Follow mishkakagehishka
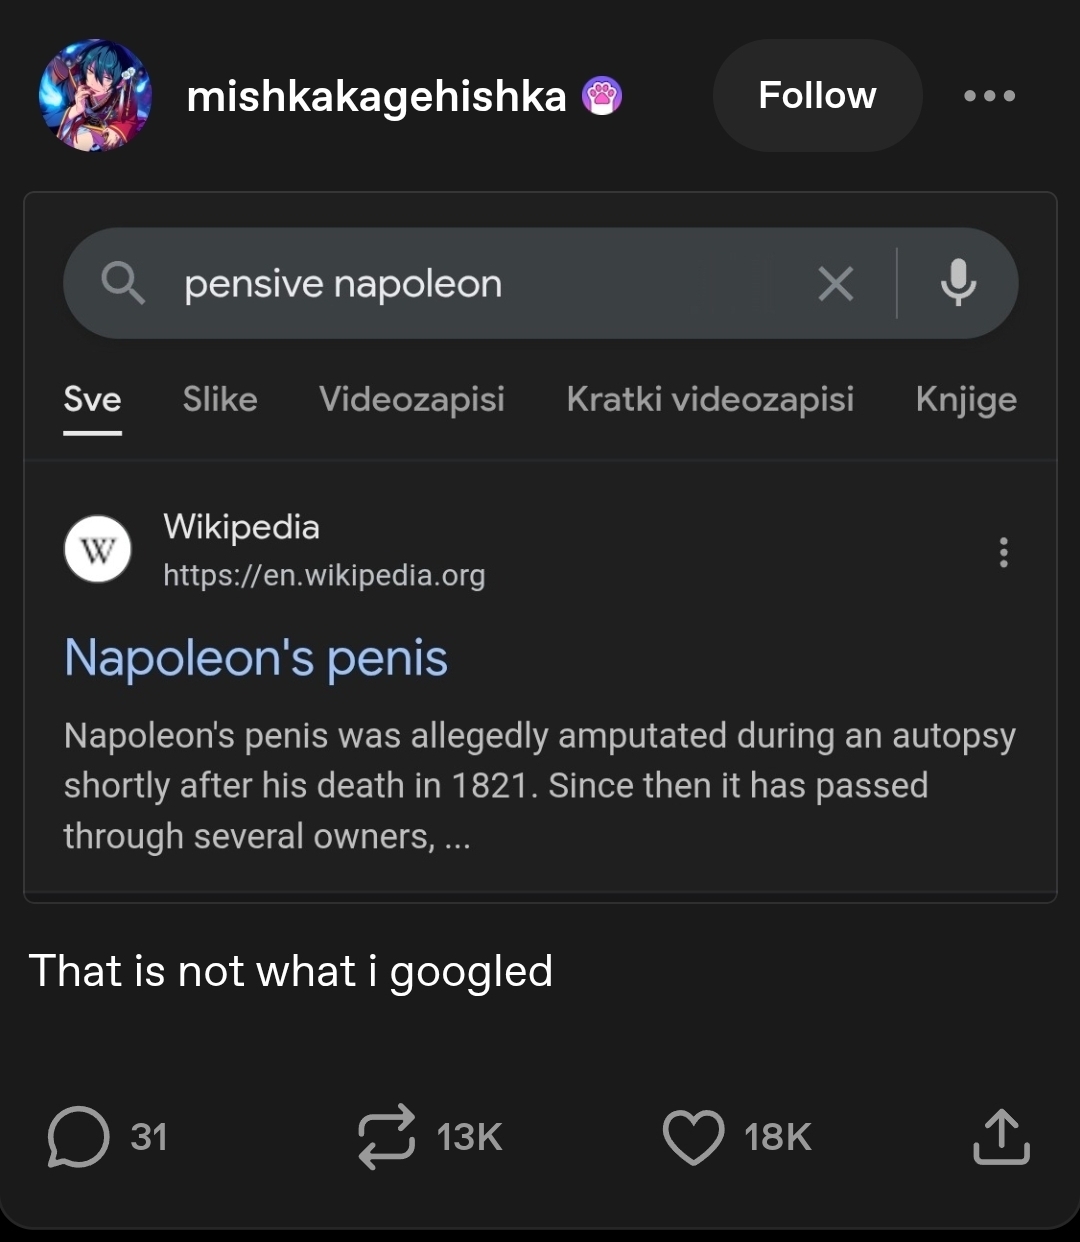The image size is (1080, 1242). (817, 96)
